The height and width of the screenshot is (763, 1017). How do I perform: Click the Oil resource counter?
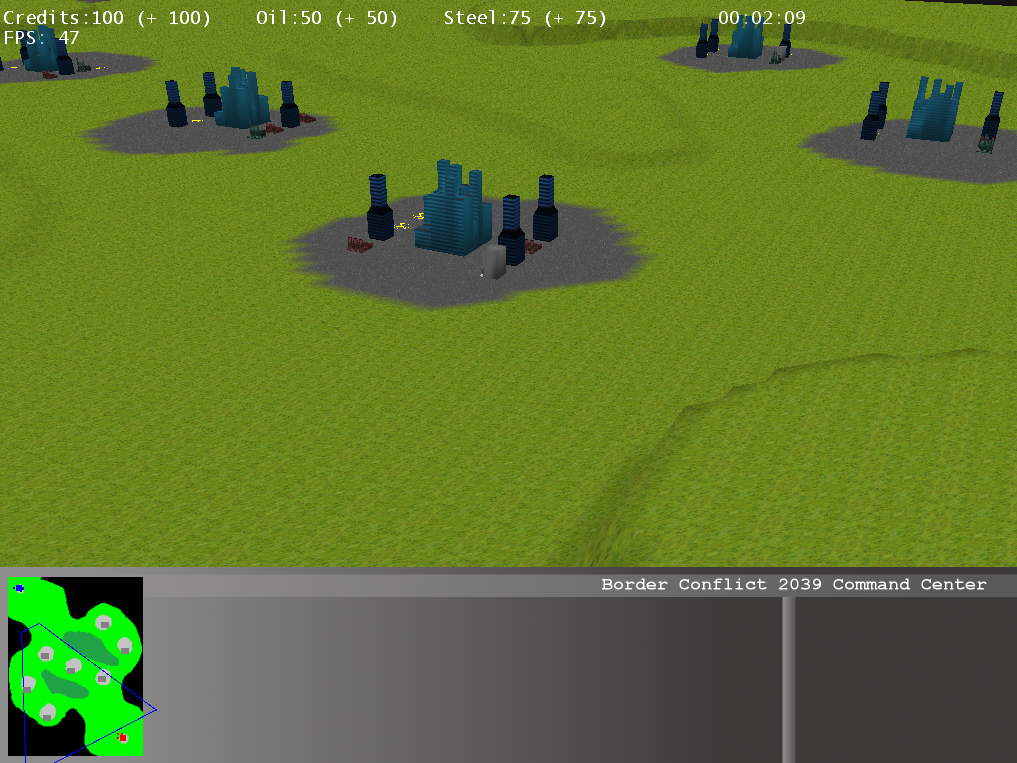tap(326, 18)
